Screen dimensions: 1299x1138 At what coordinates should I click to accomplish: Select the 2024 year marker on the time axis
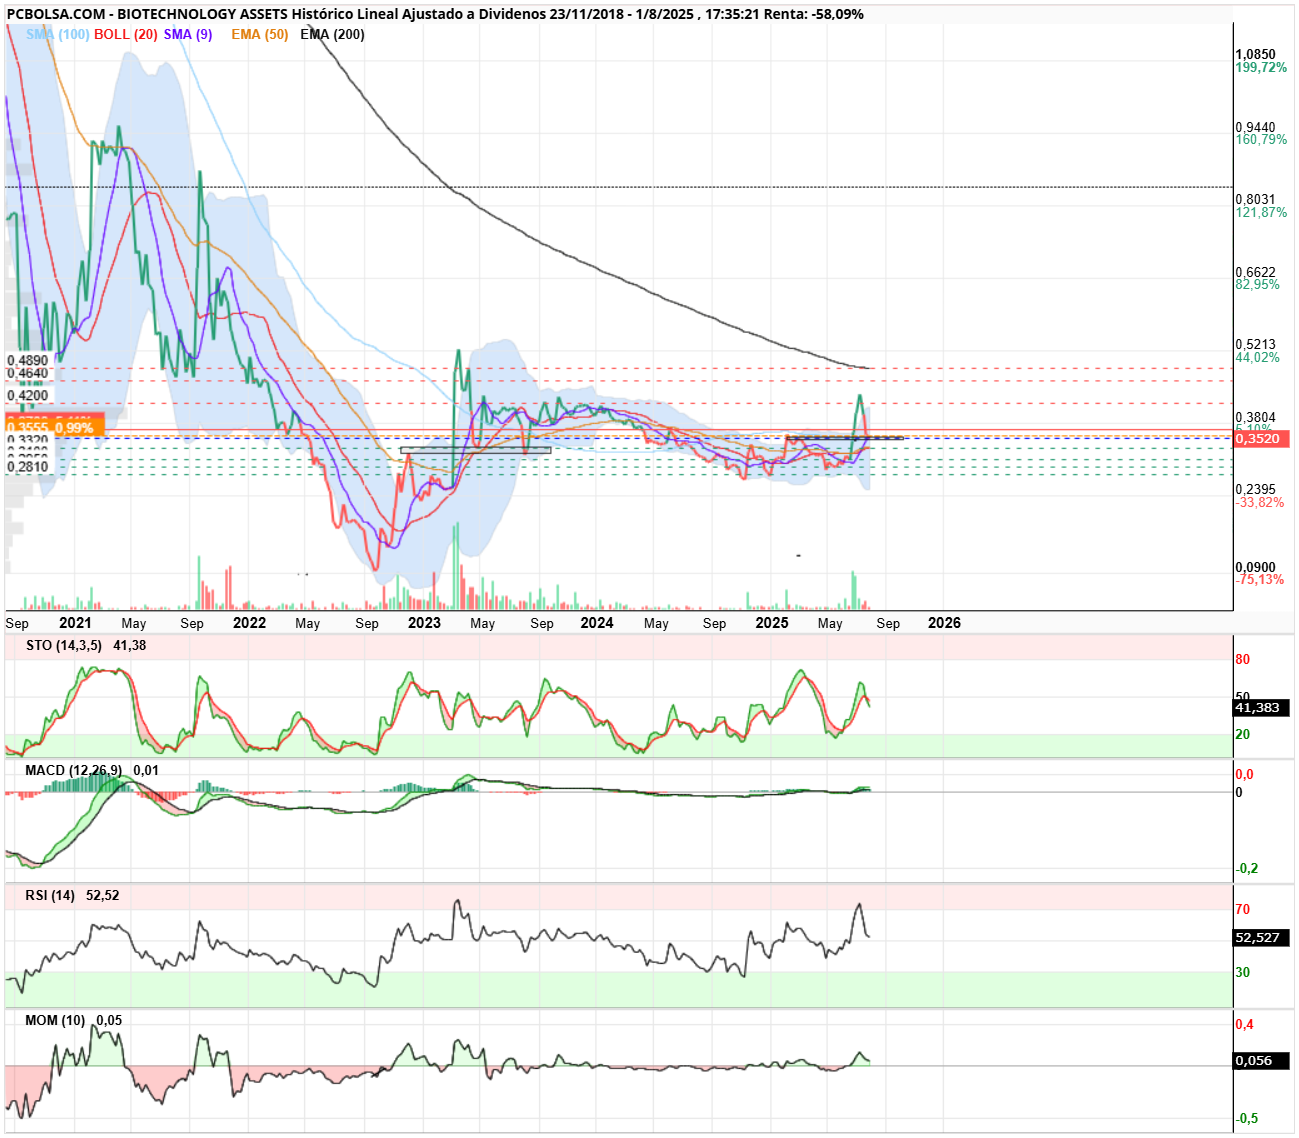[x=597, y=622]
